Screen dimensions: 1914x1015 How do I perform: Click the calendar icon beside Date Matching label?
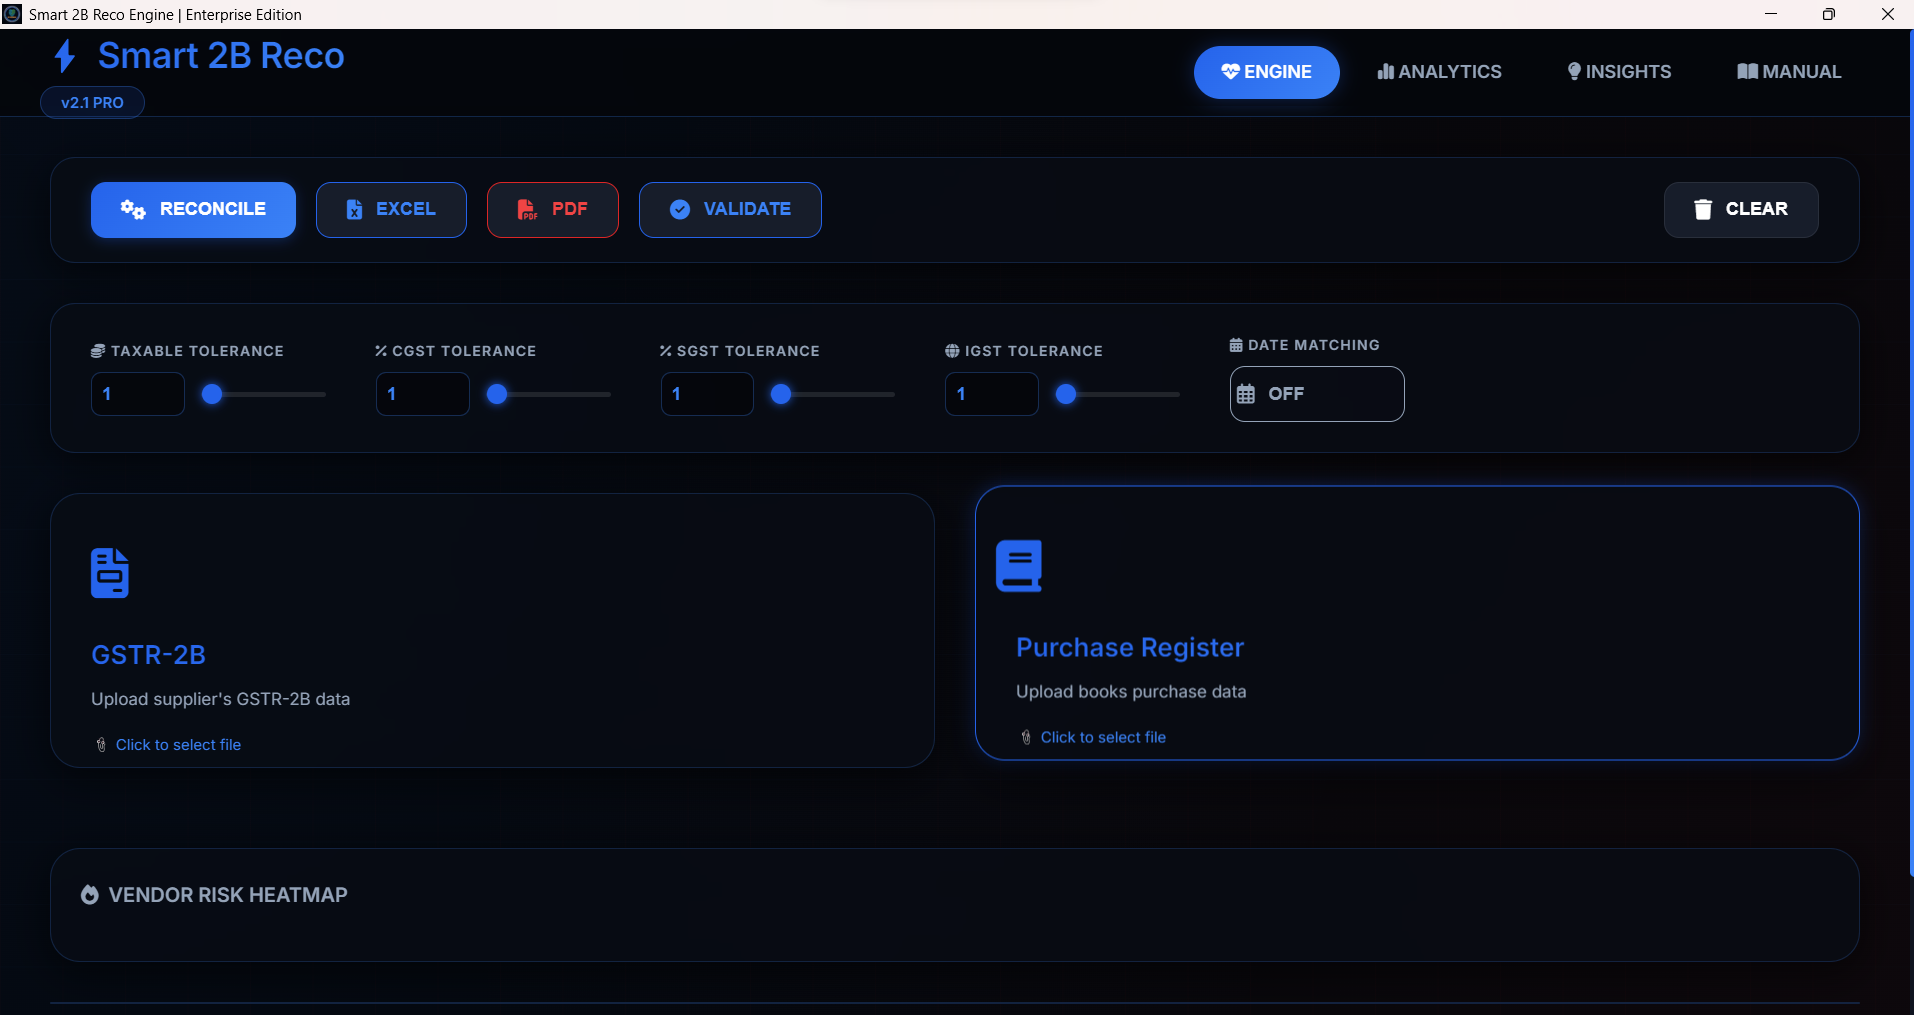[x=1236, y=345]
